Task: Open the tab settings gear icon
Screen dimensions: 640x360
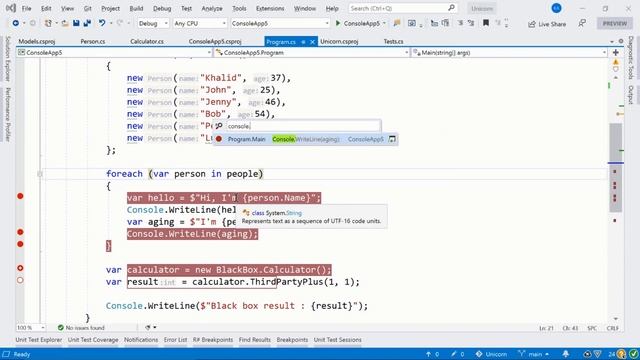Action: (621, 41)
